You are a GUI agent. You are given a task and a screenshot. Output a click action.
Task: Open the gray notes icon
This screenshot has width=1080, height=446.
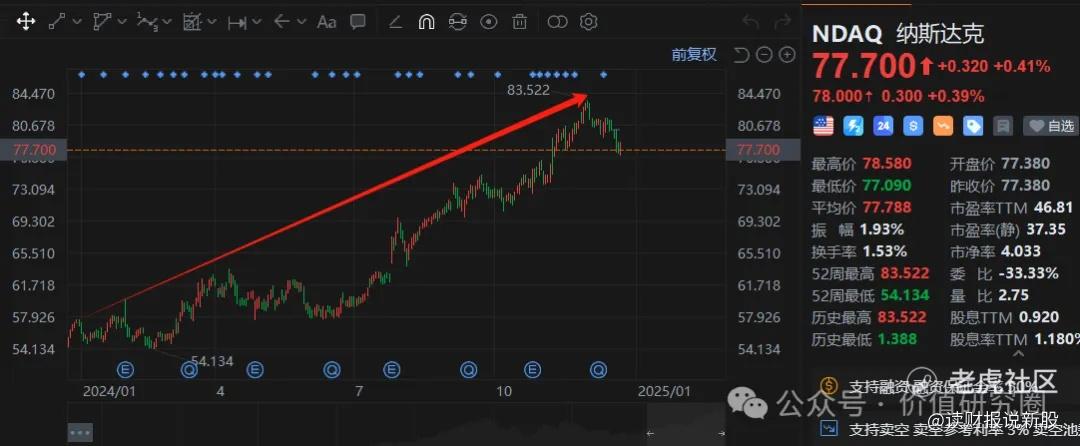1004,125
